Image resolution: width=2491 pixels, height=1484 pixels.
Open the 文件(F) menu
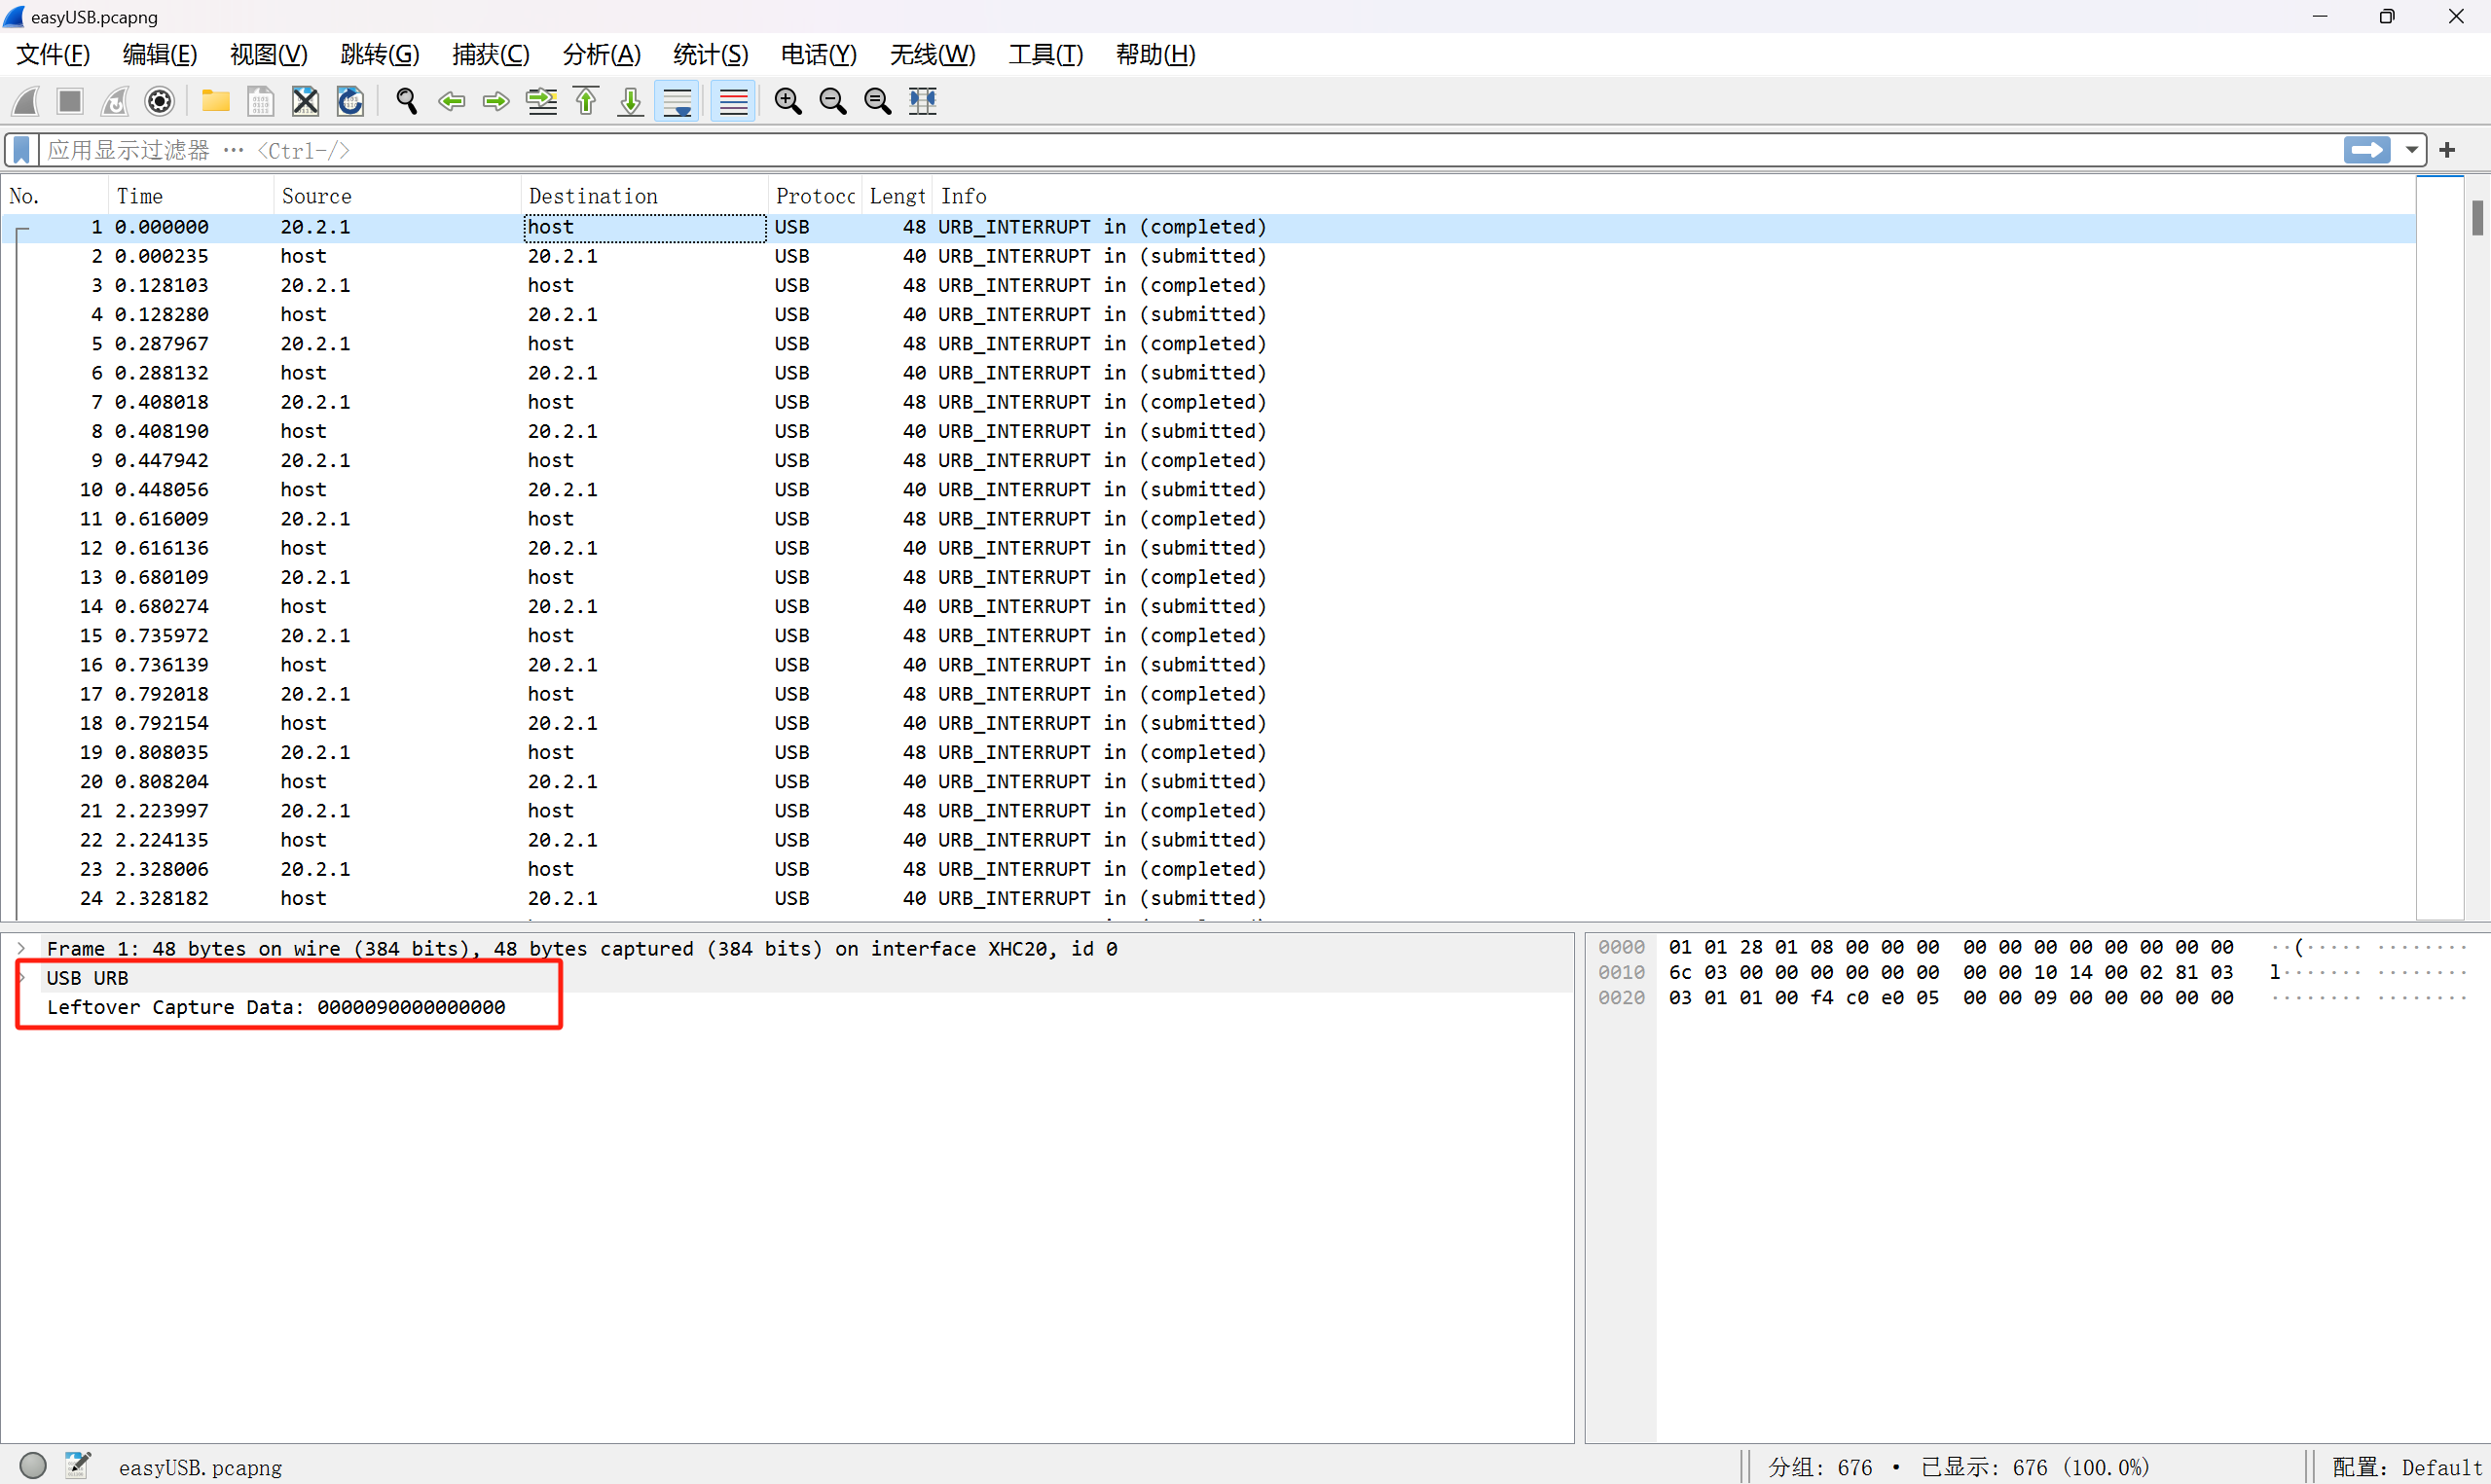tap(53, 55)
